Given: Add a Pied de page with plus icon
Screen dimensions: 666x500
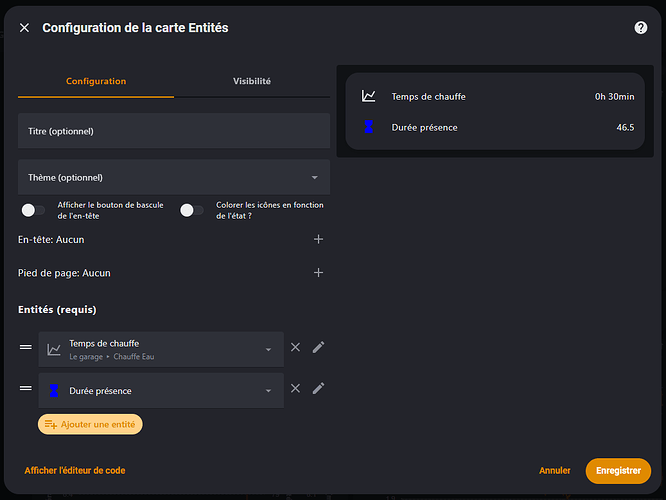Looking at the screenshot, I should tap(318, 273).
